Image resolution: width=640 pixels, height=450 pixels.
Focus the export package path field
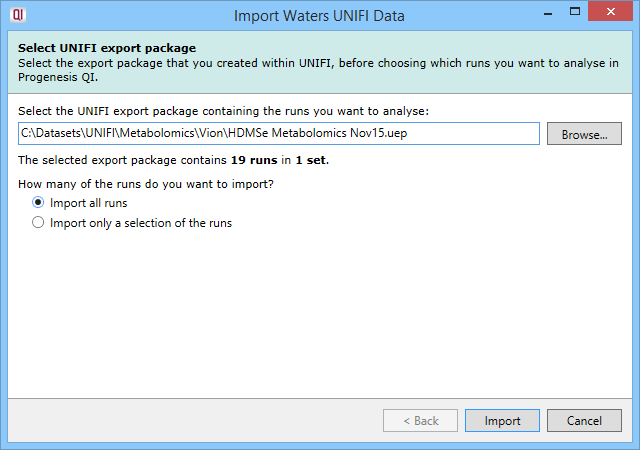[279, 134]
